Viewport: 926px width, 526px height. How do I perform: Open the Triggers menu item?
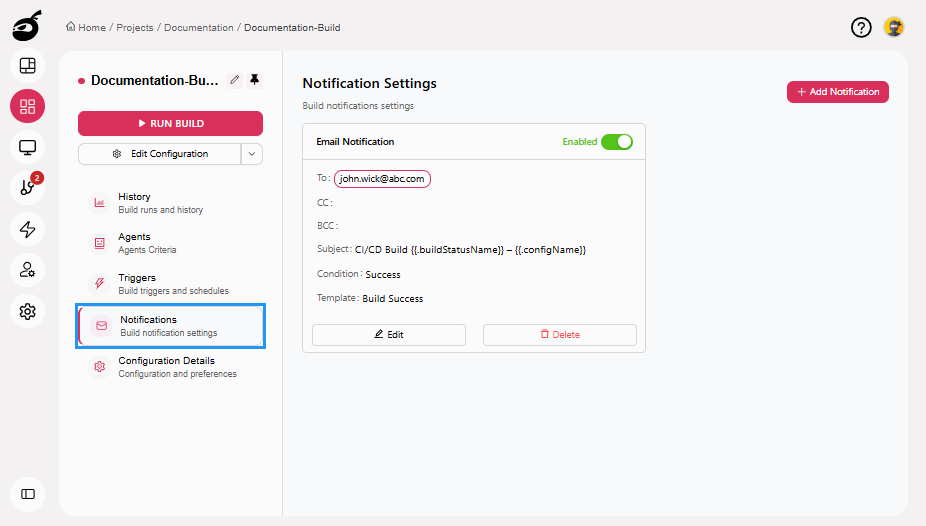(170, 284)
